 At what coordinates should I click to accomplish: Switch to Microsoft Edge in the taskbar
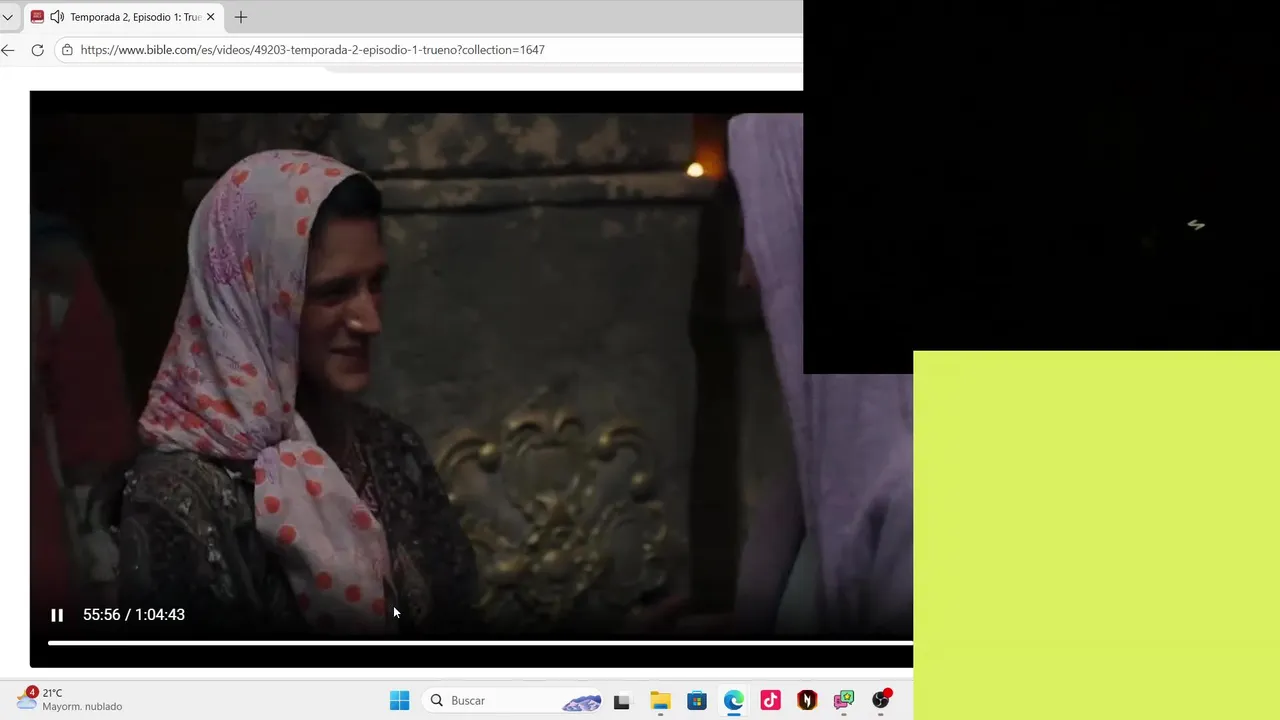(x=734, y=701)
